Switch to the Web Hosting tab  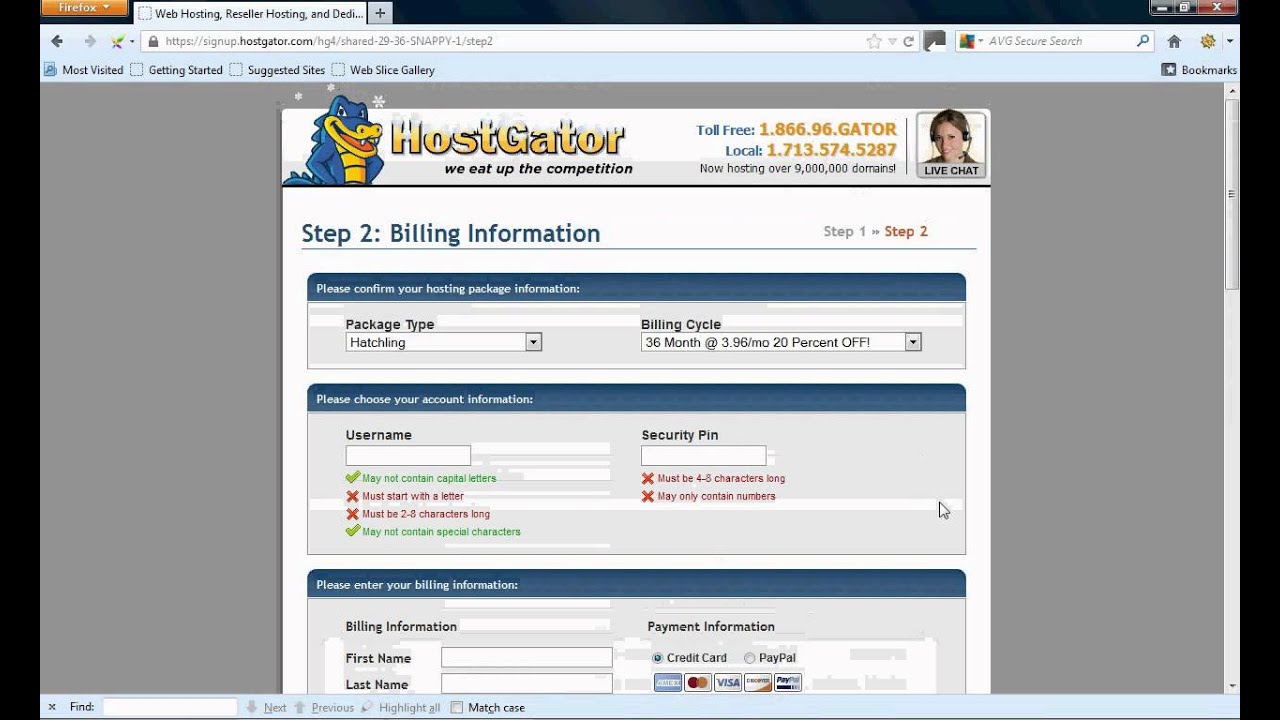250,13
